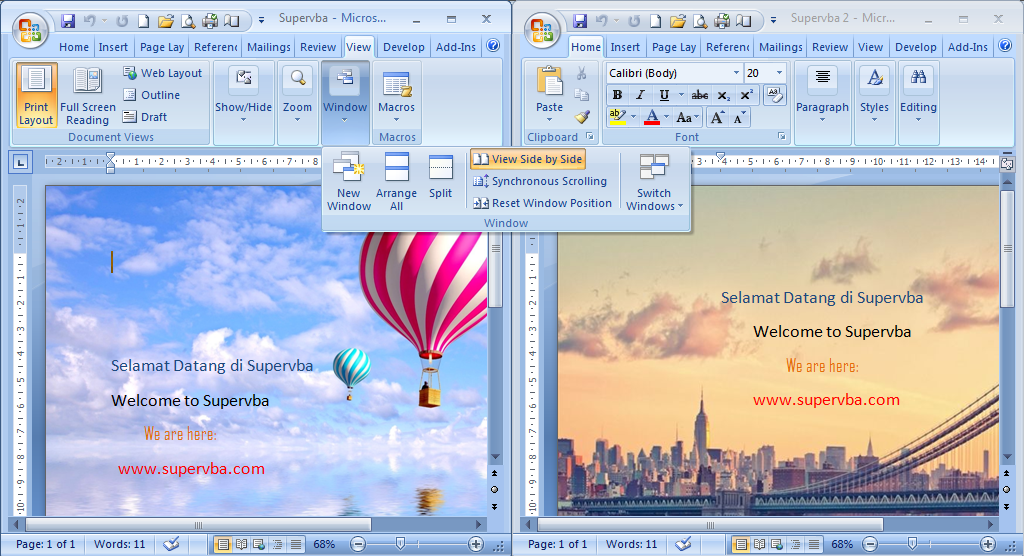The height and width of the screenshot is (556, 1024).
Task: Toggle Italic formatting
Action: coord(640,95)
